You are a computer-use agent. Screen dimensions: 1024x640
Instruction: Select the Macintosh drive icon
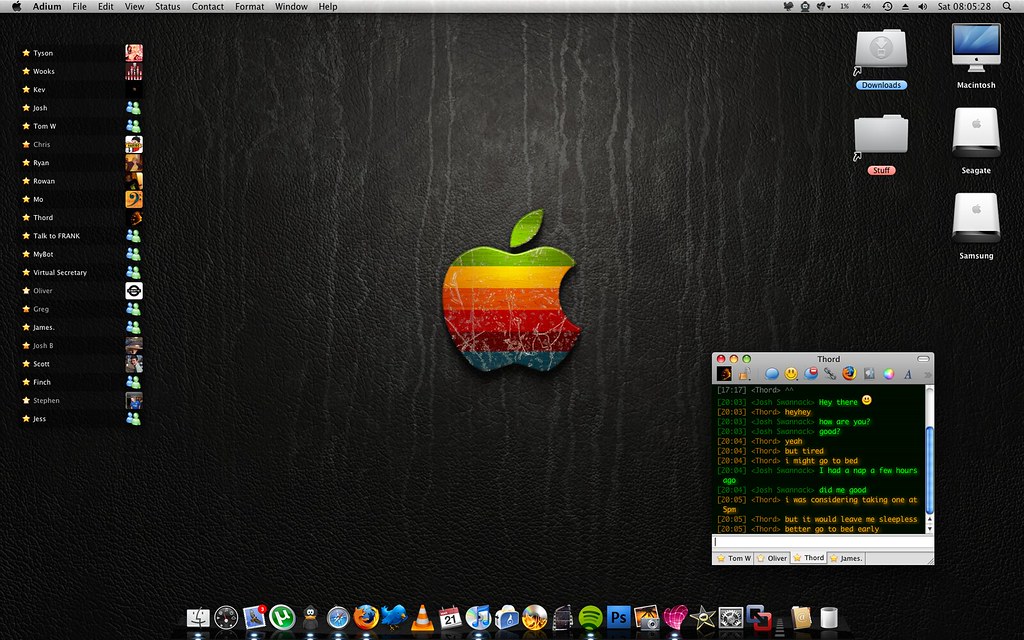tap(976, 47)
